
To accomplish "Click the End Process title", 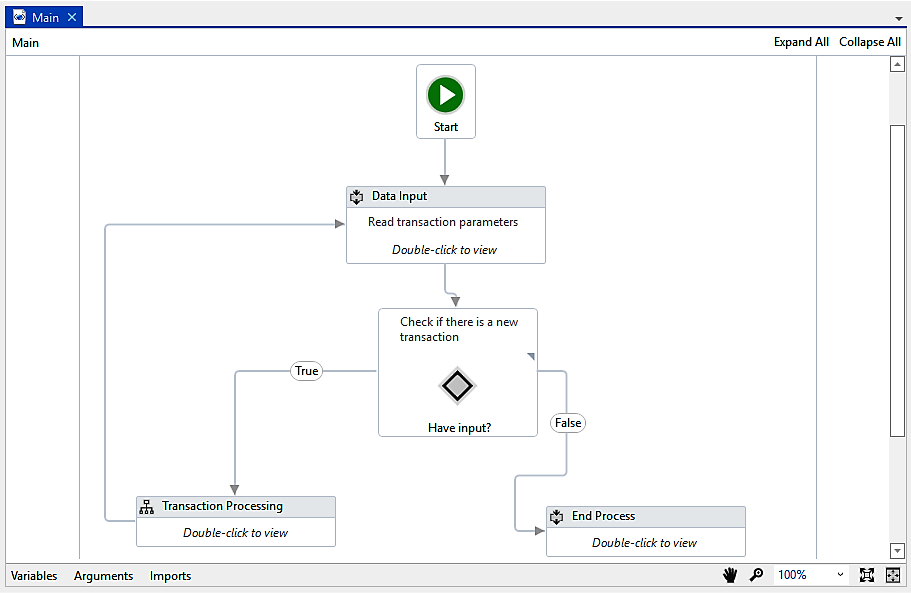I will 603,516.
